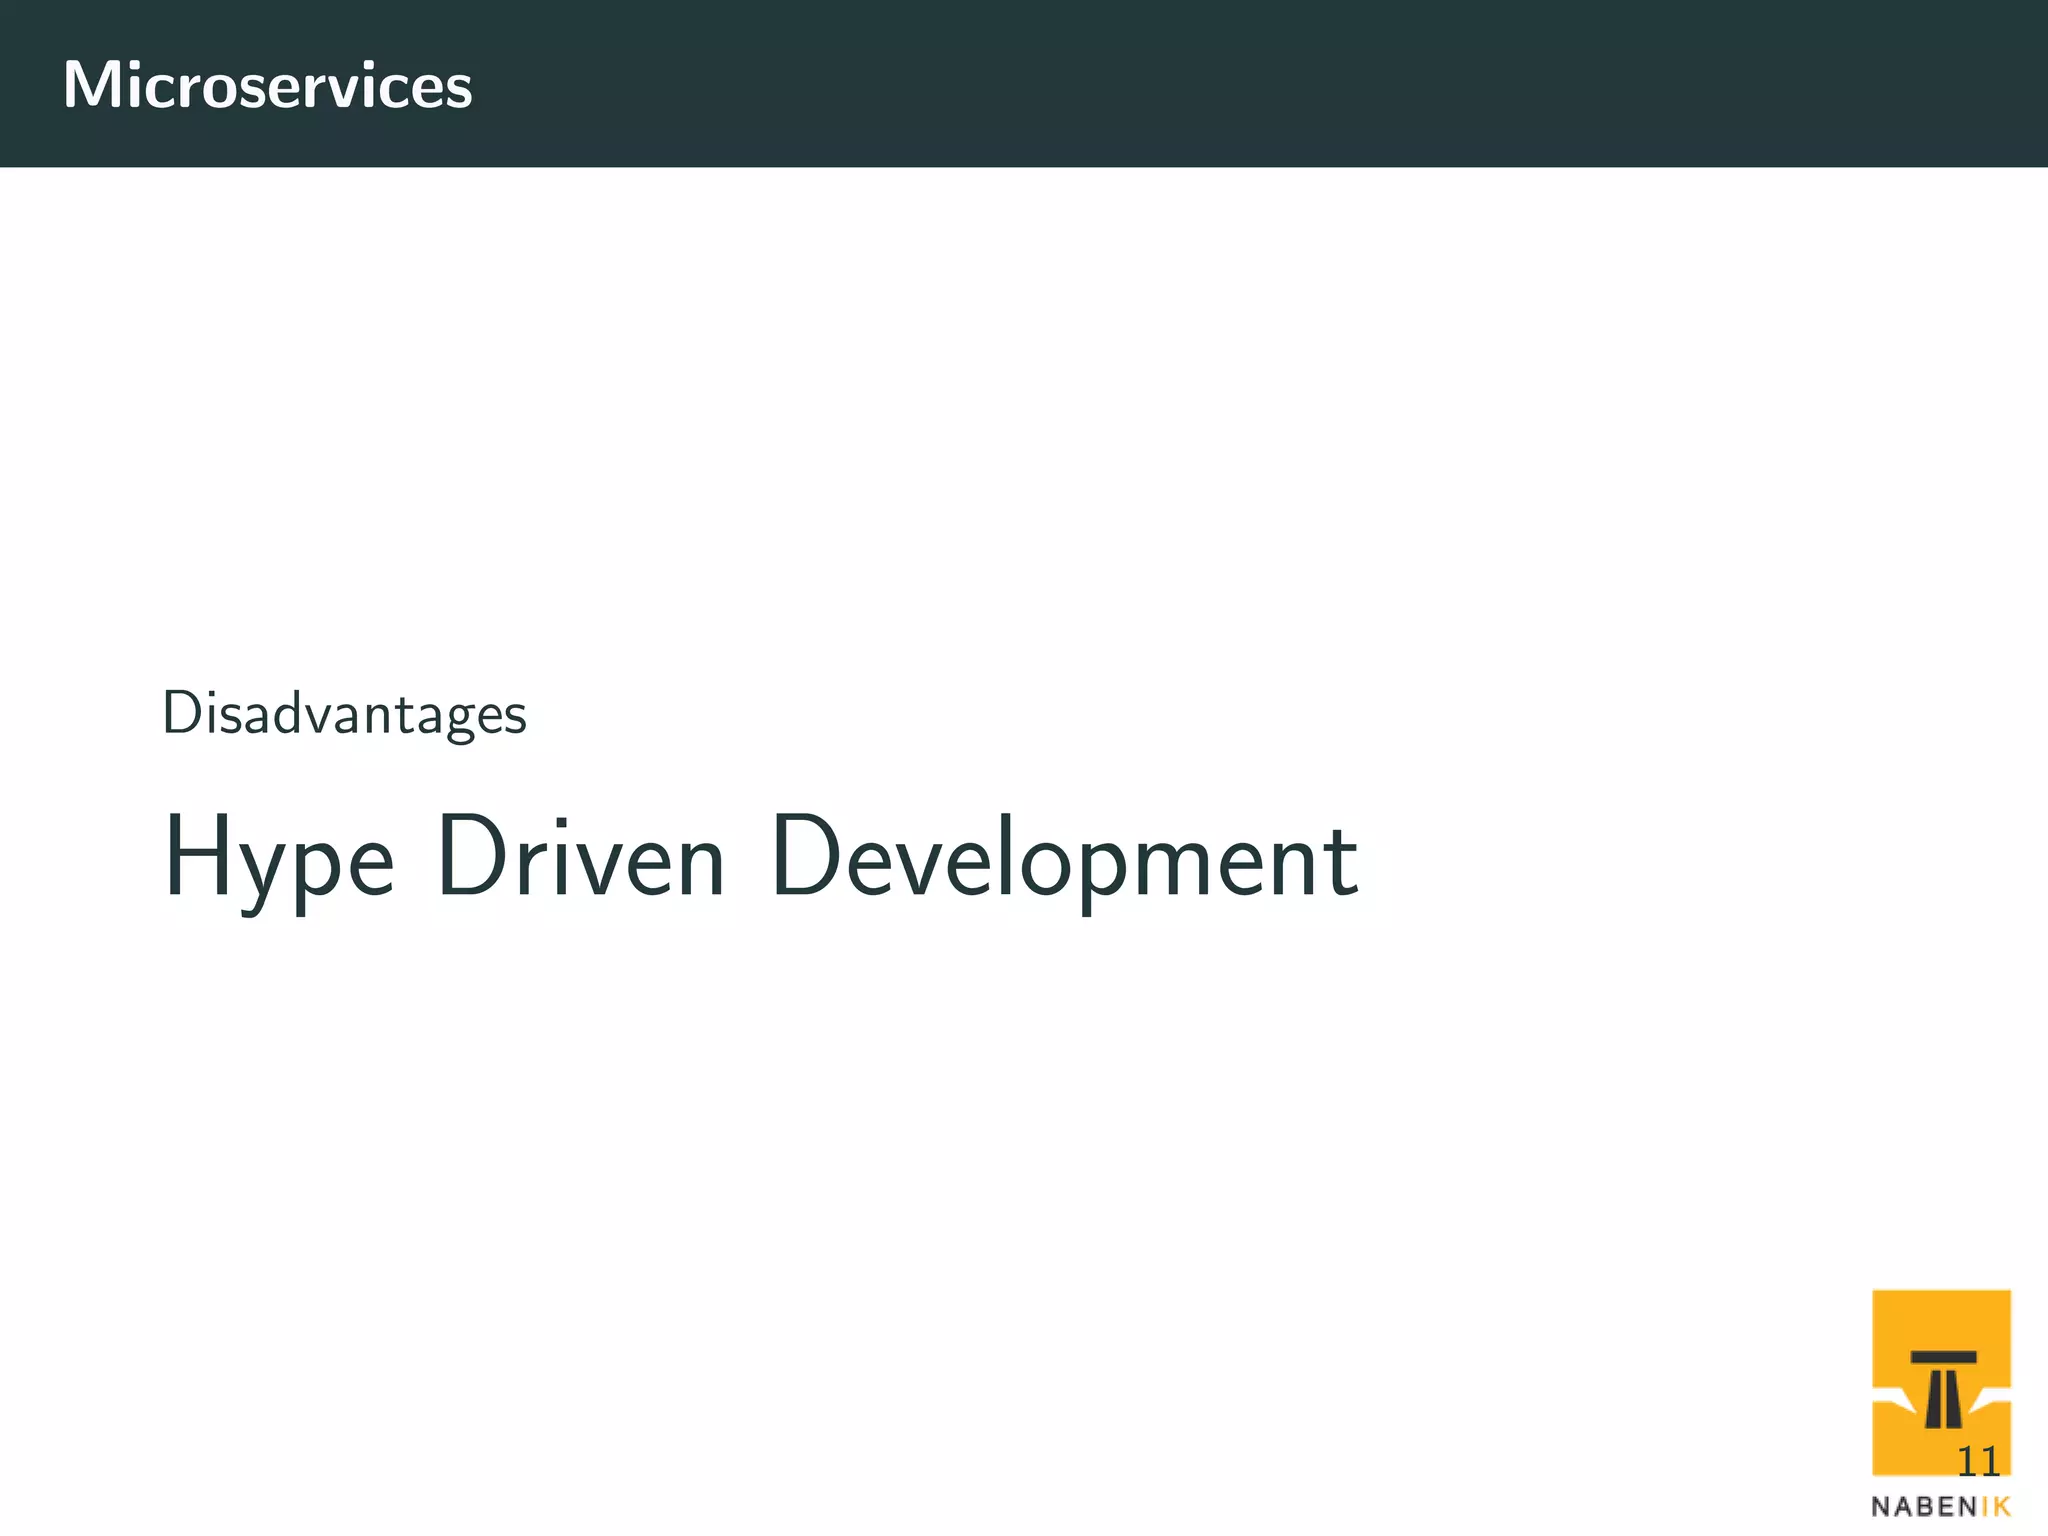Click the Microservices slide title
2048x1536 pixels.
click(x=267, y=85)
